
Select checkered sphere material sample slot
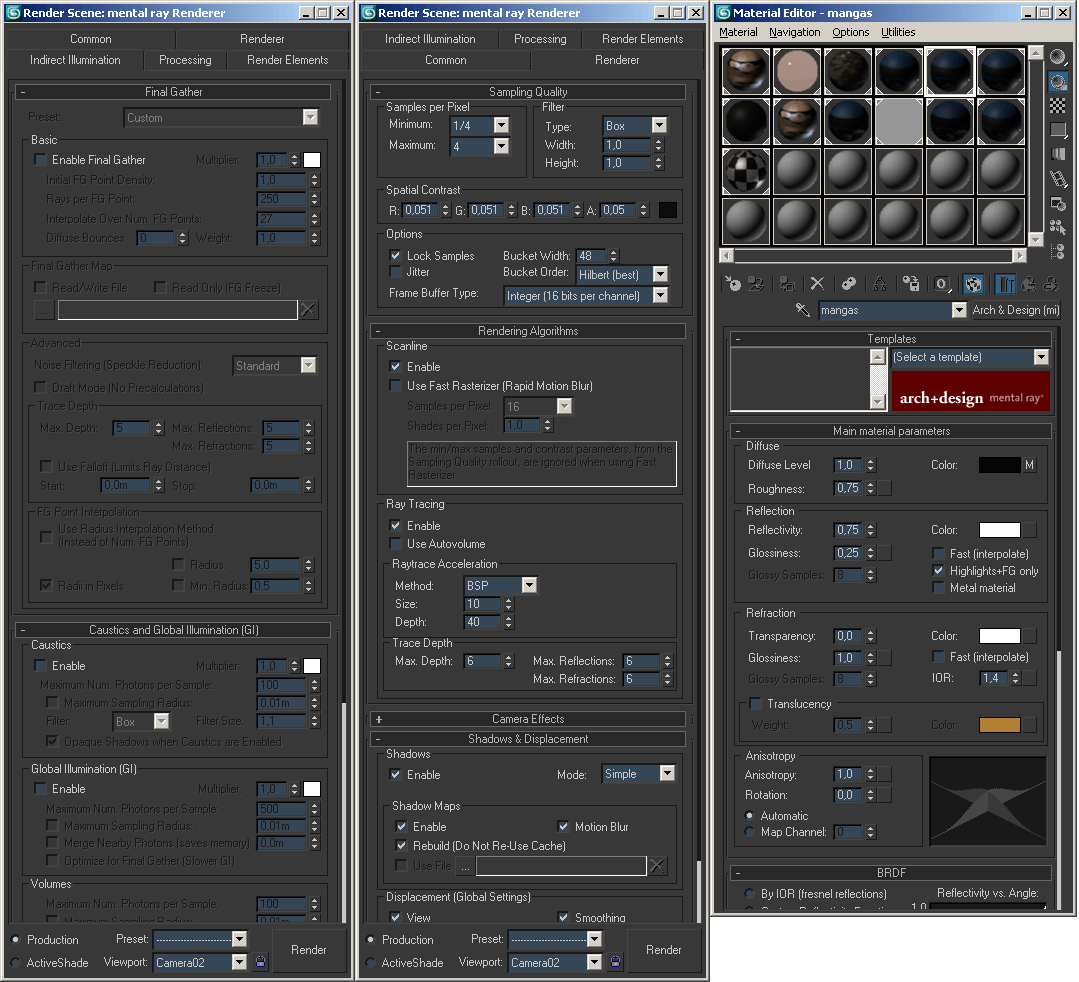tap(746, 171)
